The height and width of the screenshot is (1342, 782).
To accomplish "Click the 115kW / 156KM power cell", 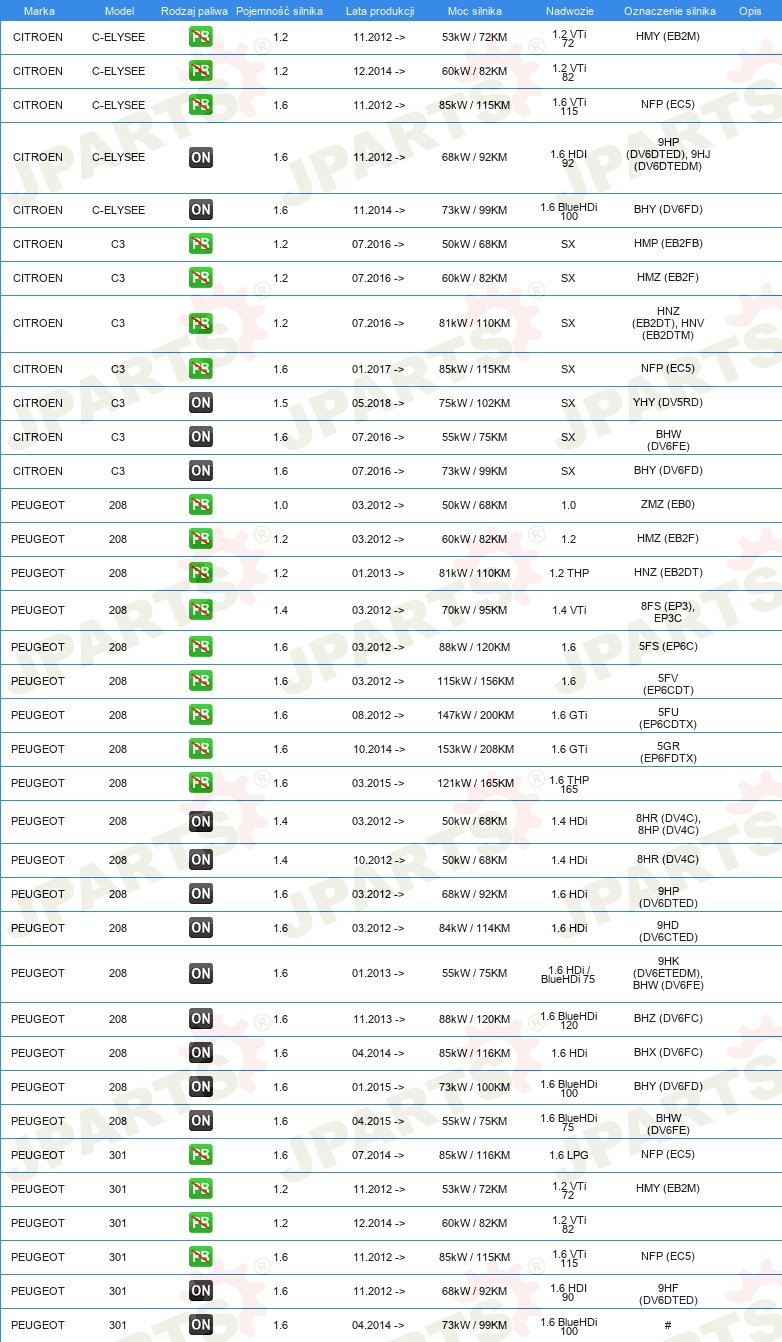I will (x=475, y=682).
